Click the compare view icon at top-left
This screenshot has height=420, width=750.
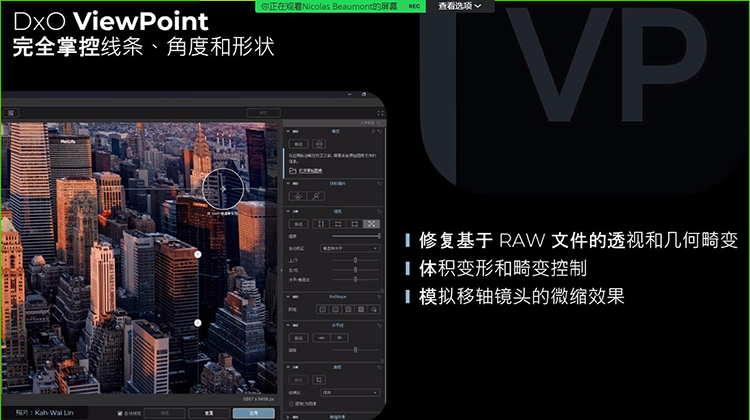11,113
